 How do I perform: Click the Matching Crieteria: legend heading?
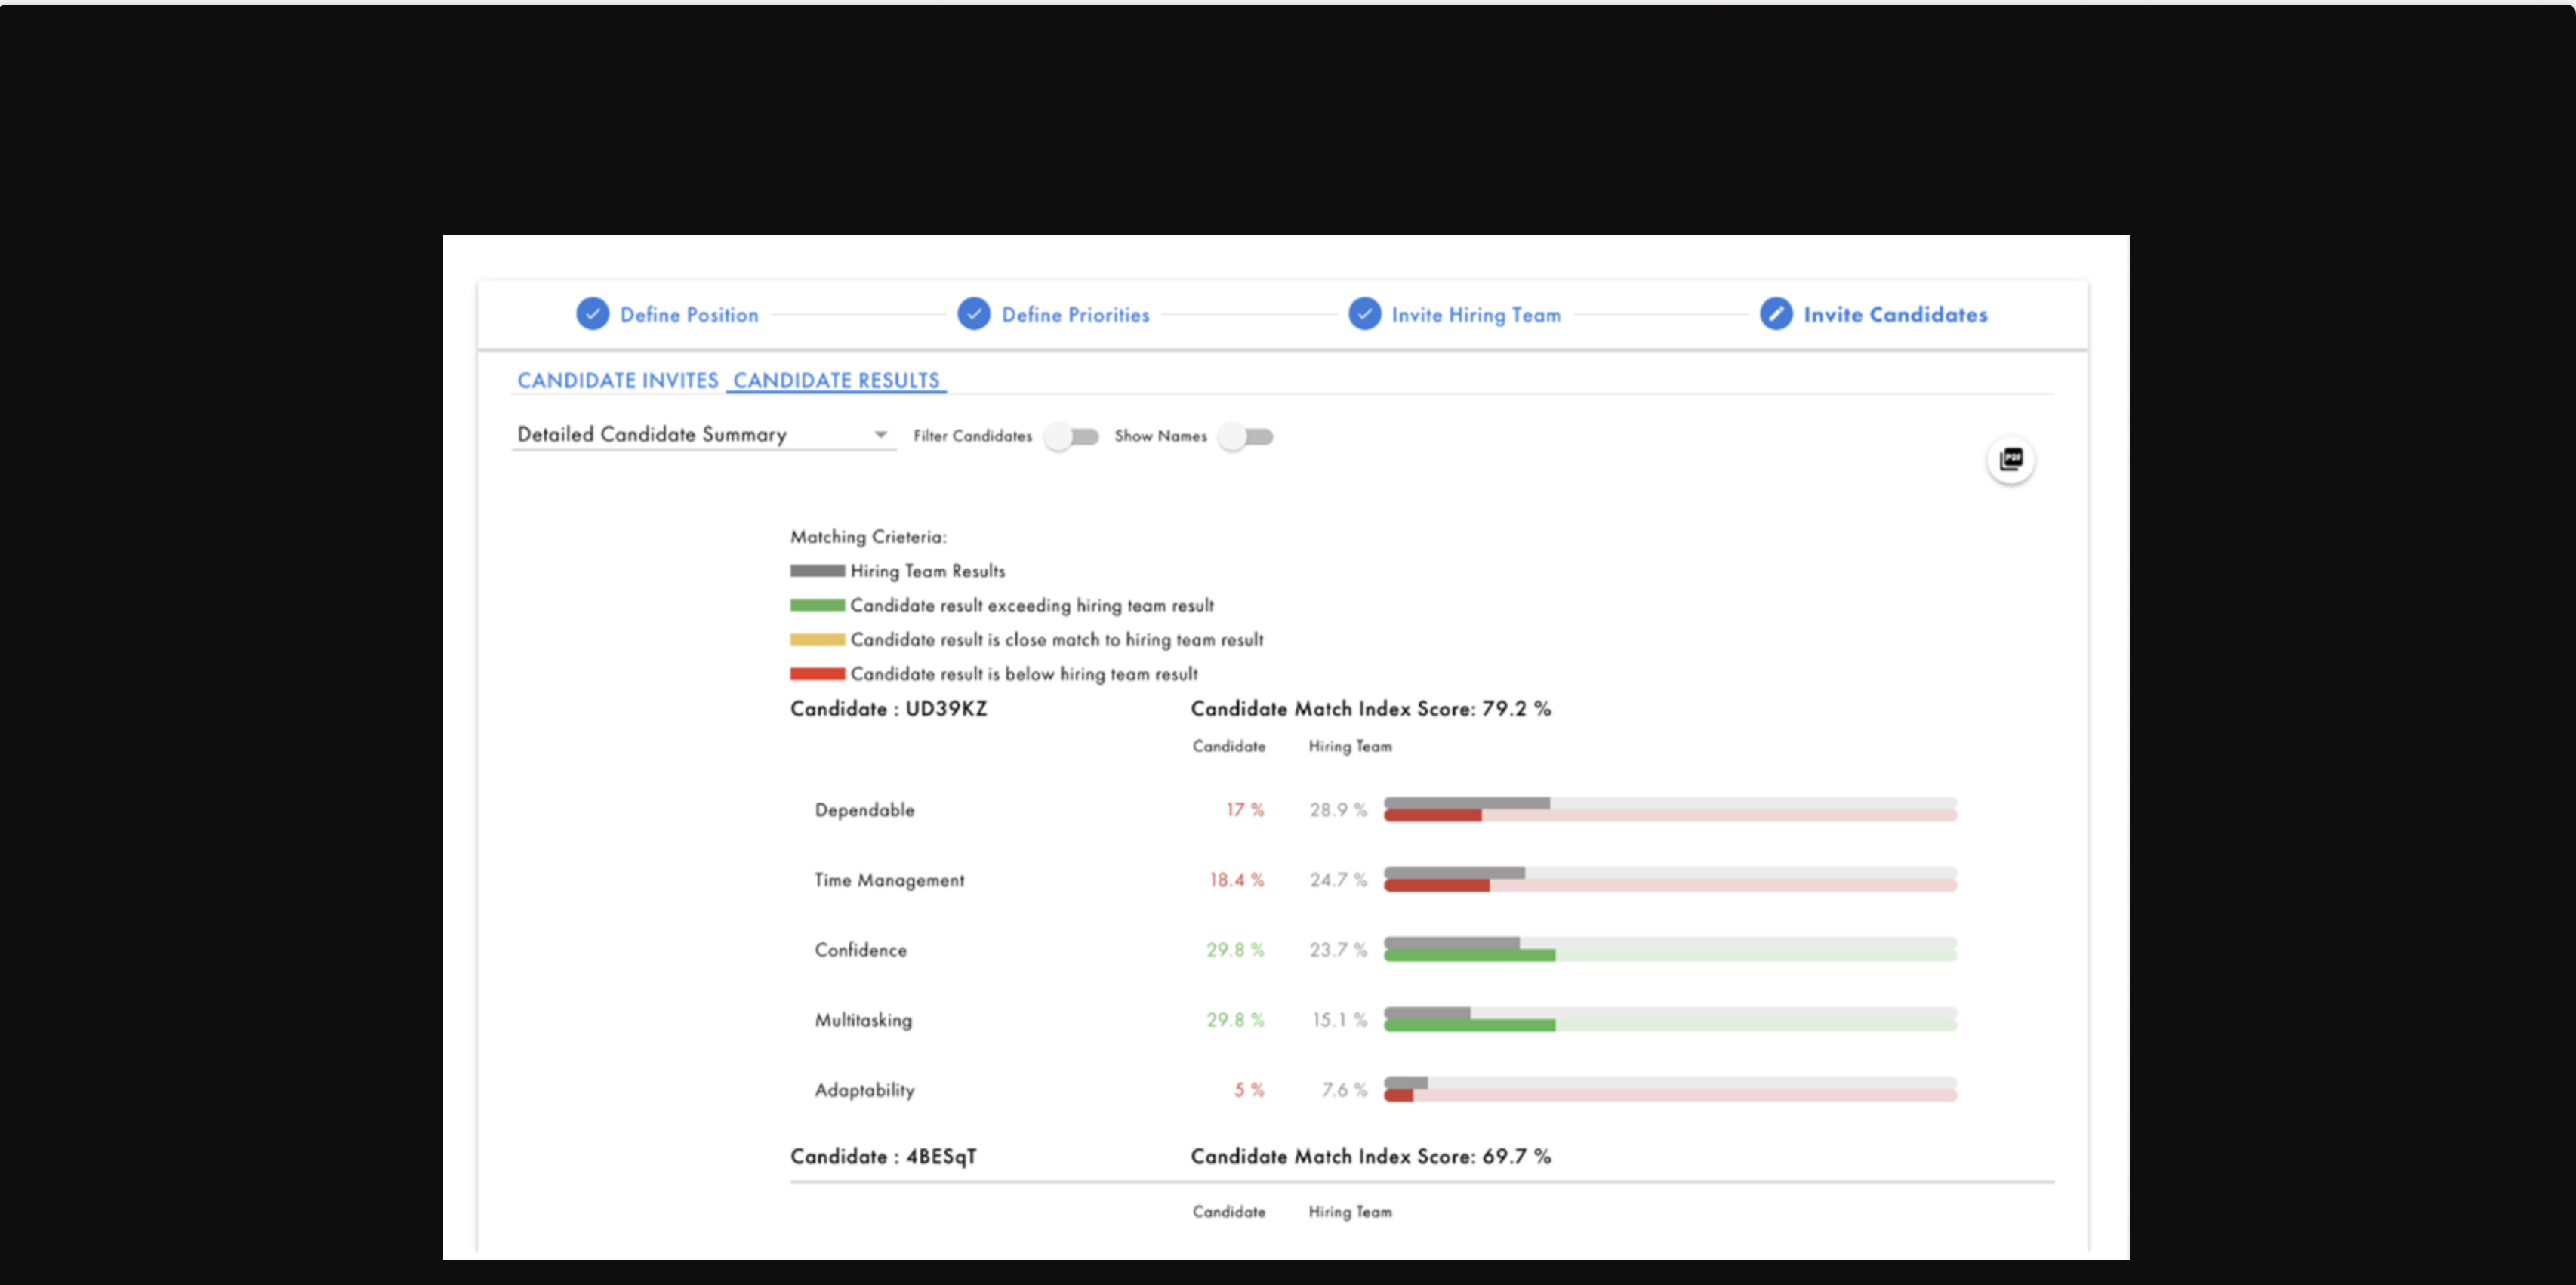coord(868,537)
